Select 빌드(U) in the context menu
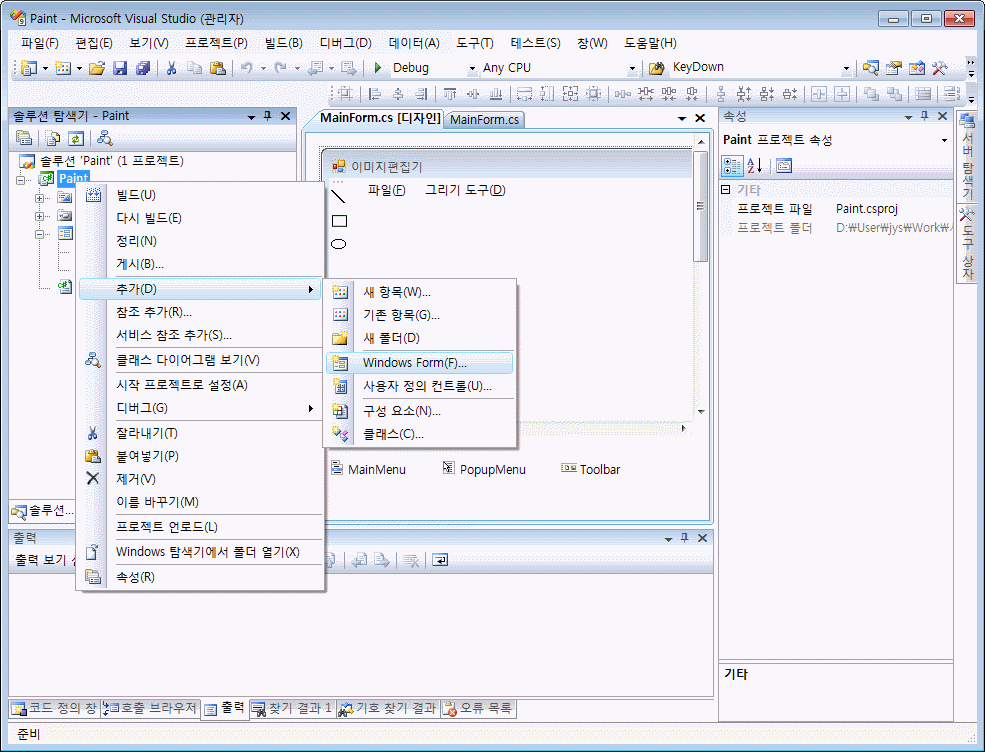985x752 pixels. coord(200,195)
